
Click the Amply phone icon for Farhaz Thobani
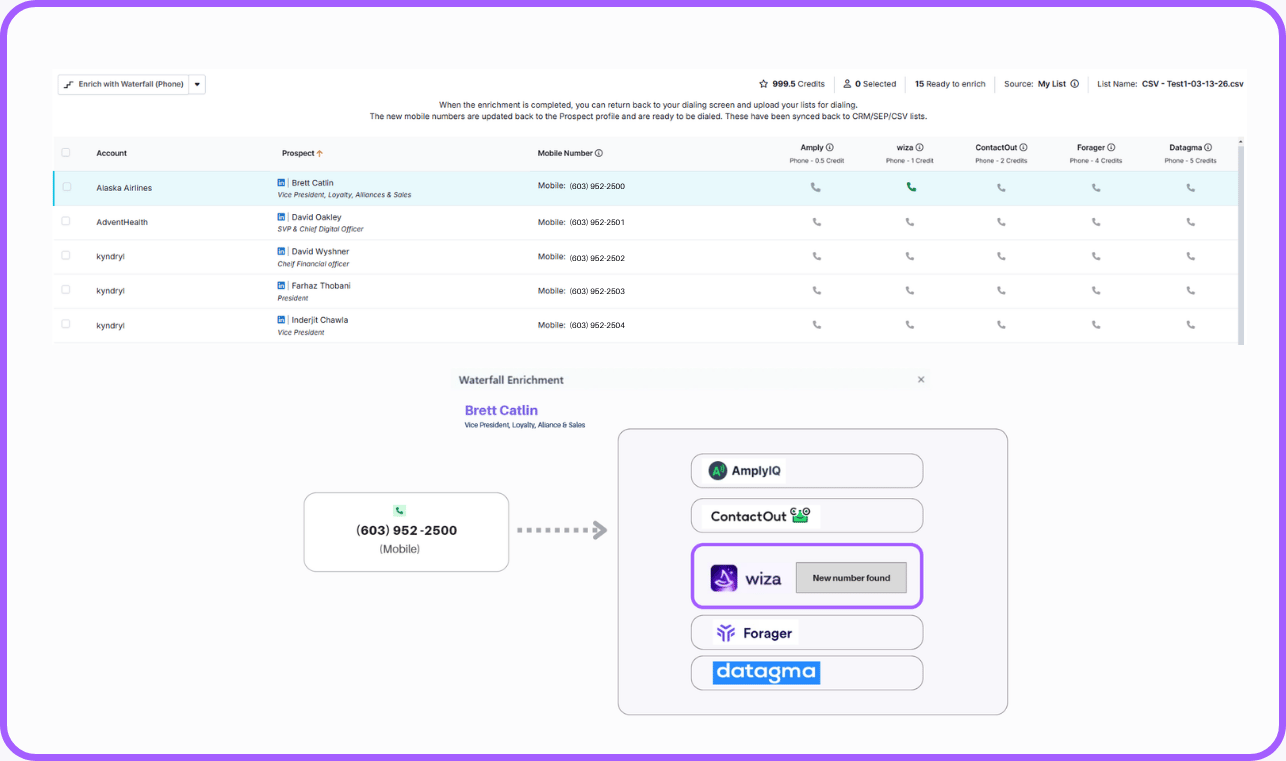(x=816, y=290)
